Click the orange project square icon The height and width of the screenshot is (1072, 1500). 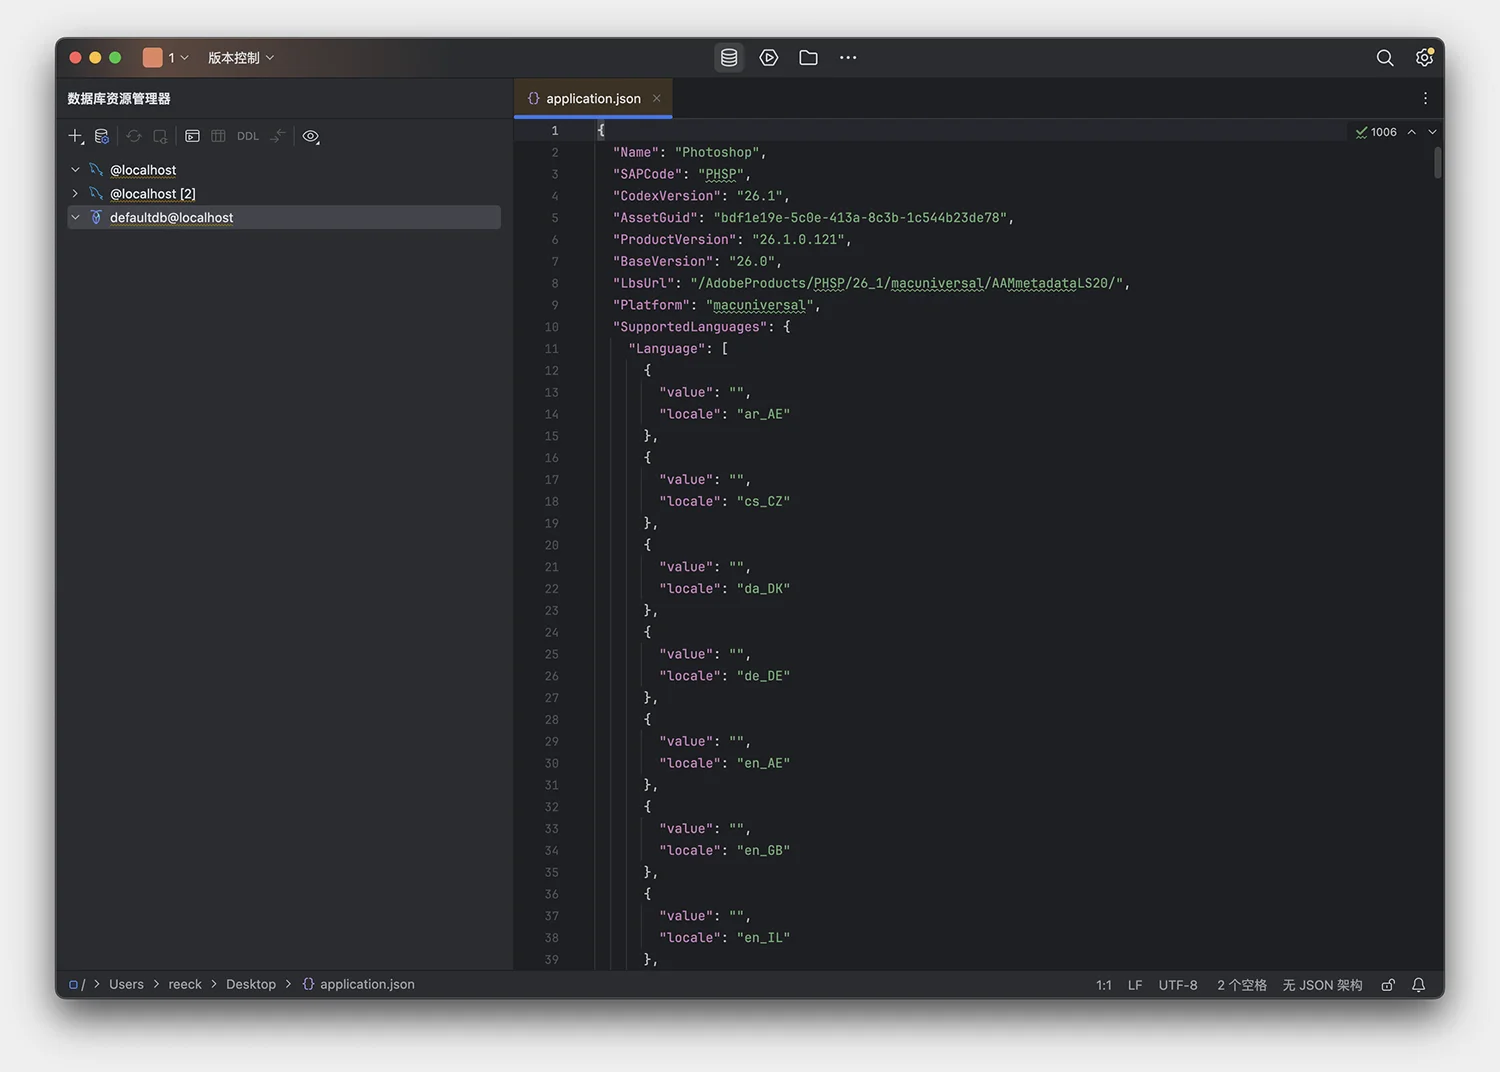[x=152, y=58]
